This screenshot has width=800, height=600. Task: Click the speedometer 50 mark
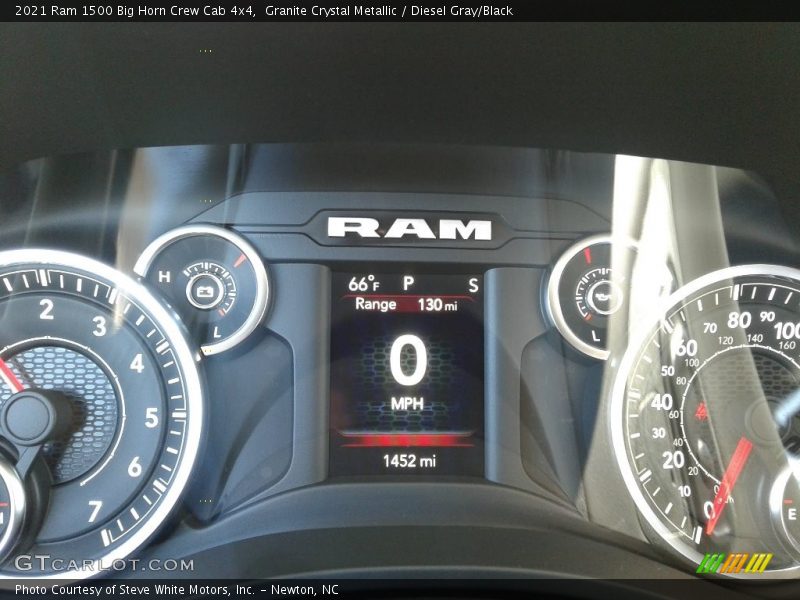(667, 371)
